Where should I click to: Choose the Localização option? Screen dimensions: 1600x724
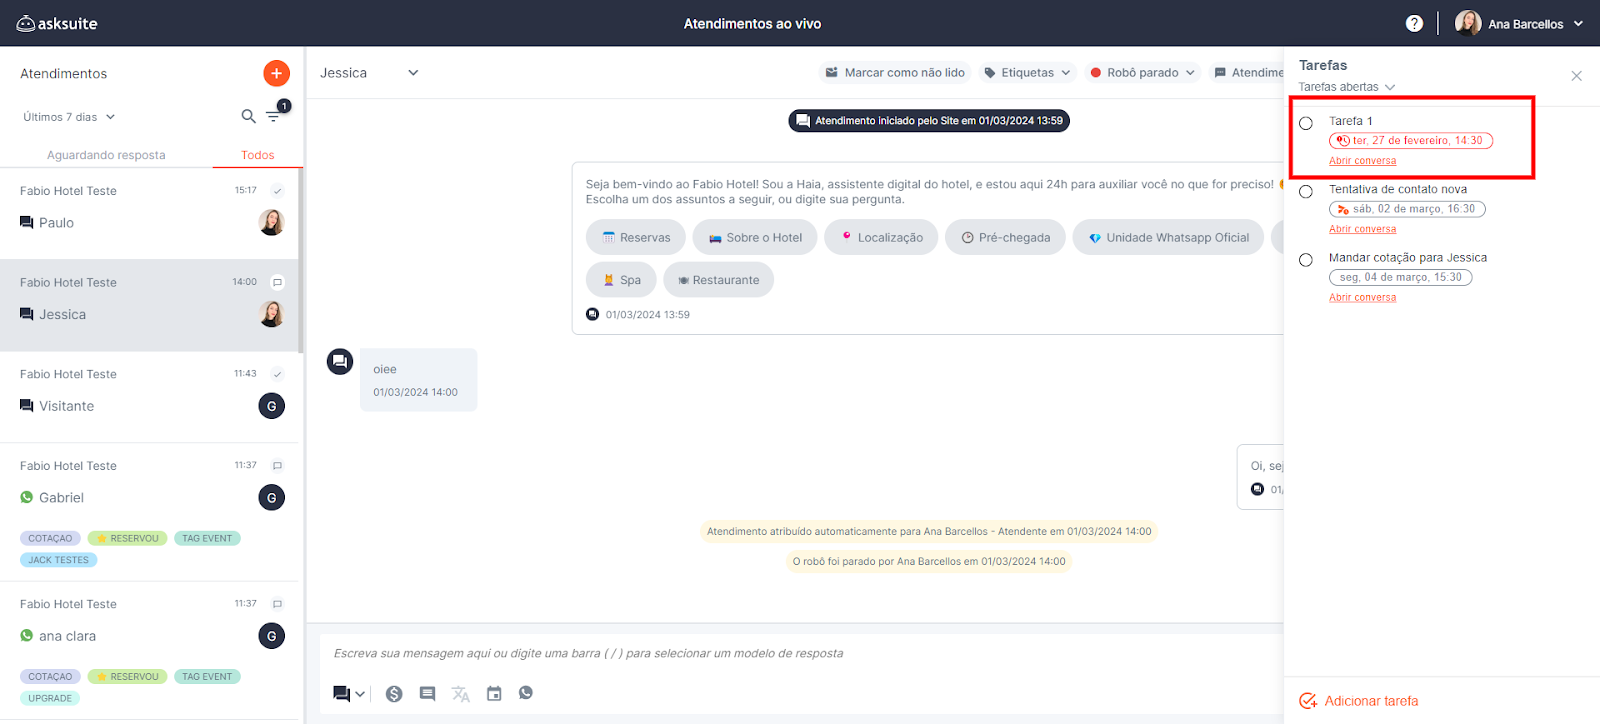click(881, 238)
